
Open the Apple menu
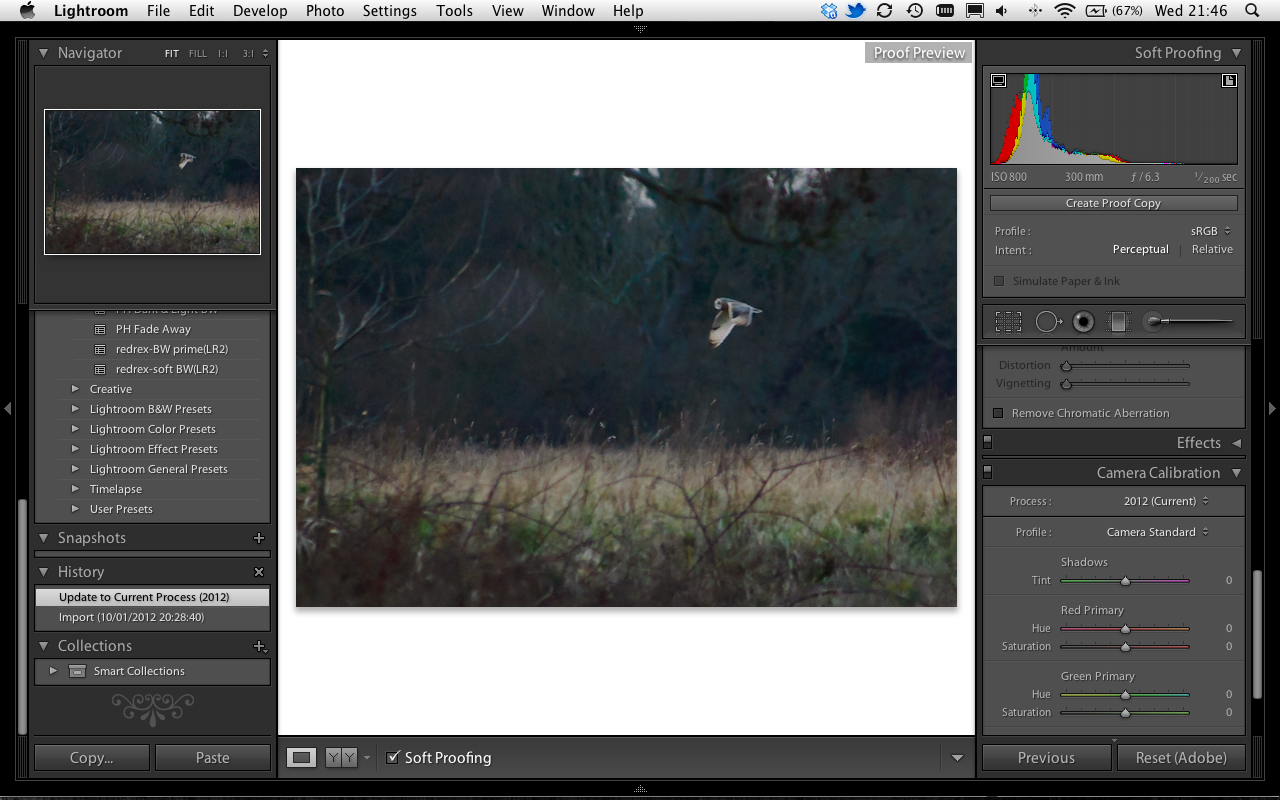pyautogui.click(x=27, y=11)
